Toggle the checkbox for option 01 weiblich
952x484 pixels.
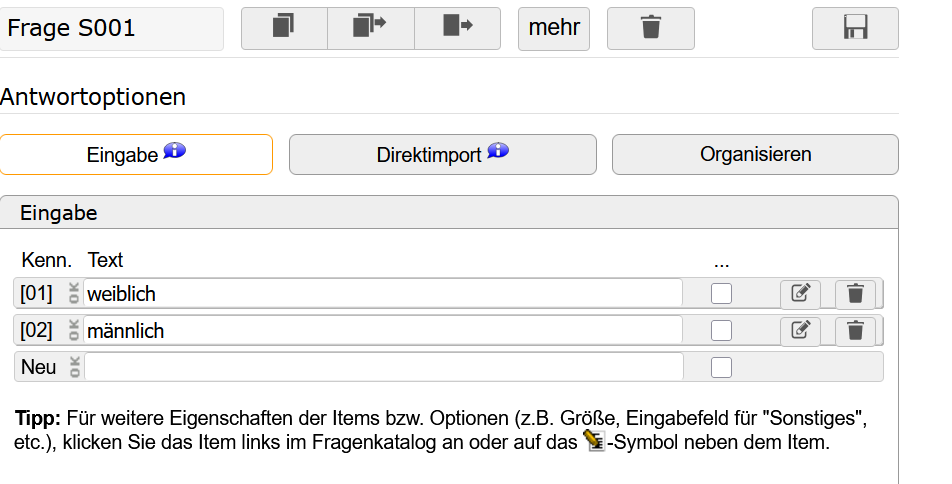point(721,294)
